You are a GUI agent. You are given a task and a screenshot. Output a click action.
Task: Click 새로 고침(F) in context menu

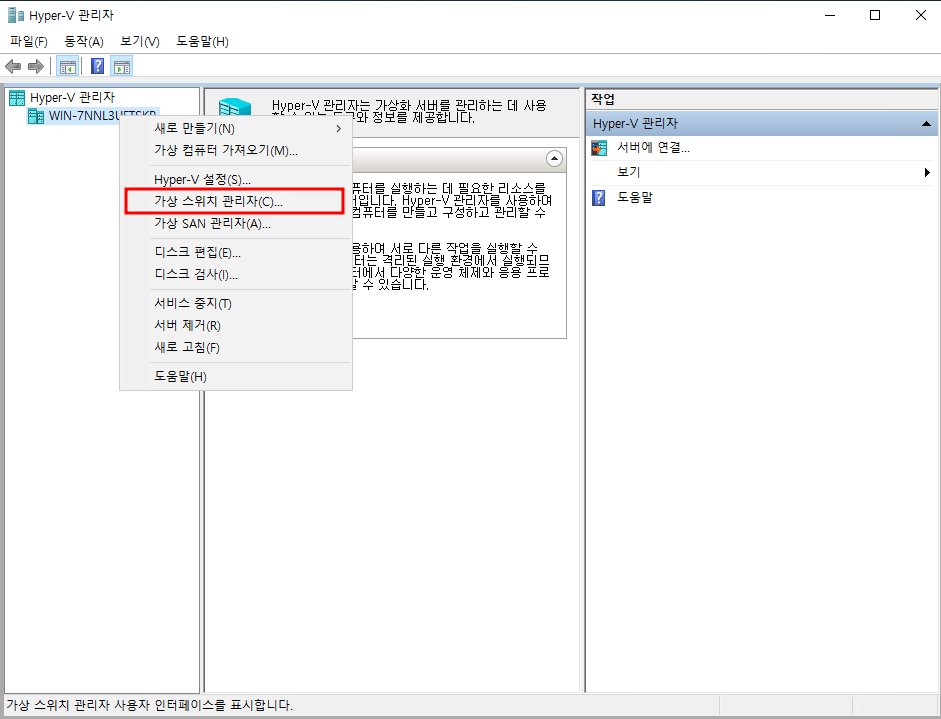(236, 347)
